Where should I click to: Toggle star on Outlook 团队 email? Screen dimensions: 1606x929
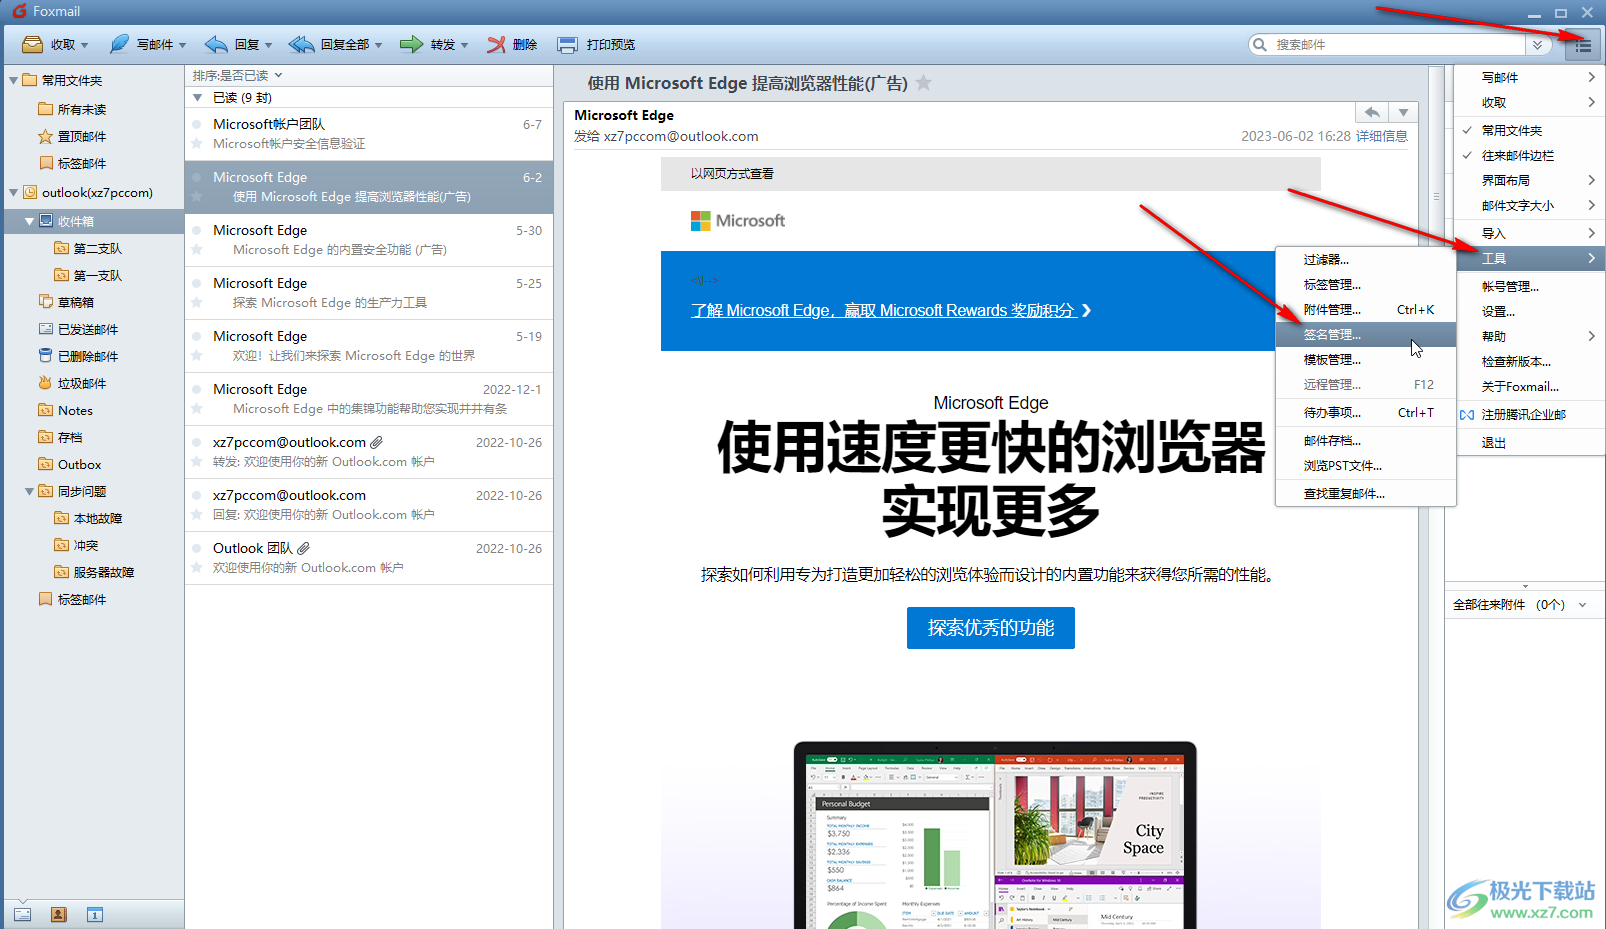(197, 568)
